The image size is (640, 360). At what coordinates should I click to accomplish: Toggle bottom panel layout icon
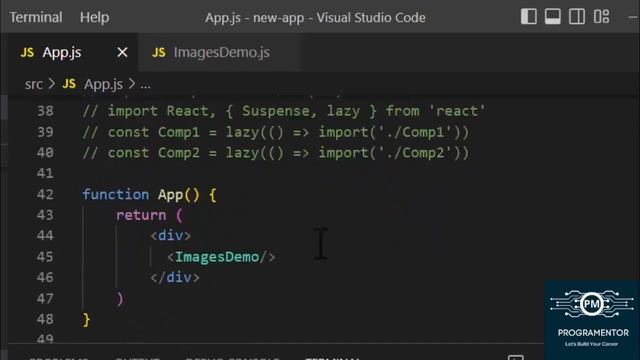553,17
